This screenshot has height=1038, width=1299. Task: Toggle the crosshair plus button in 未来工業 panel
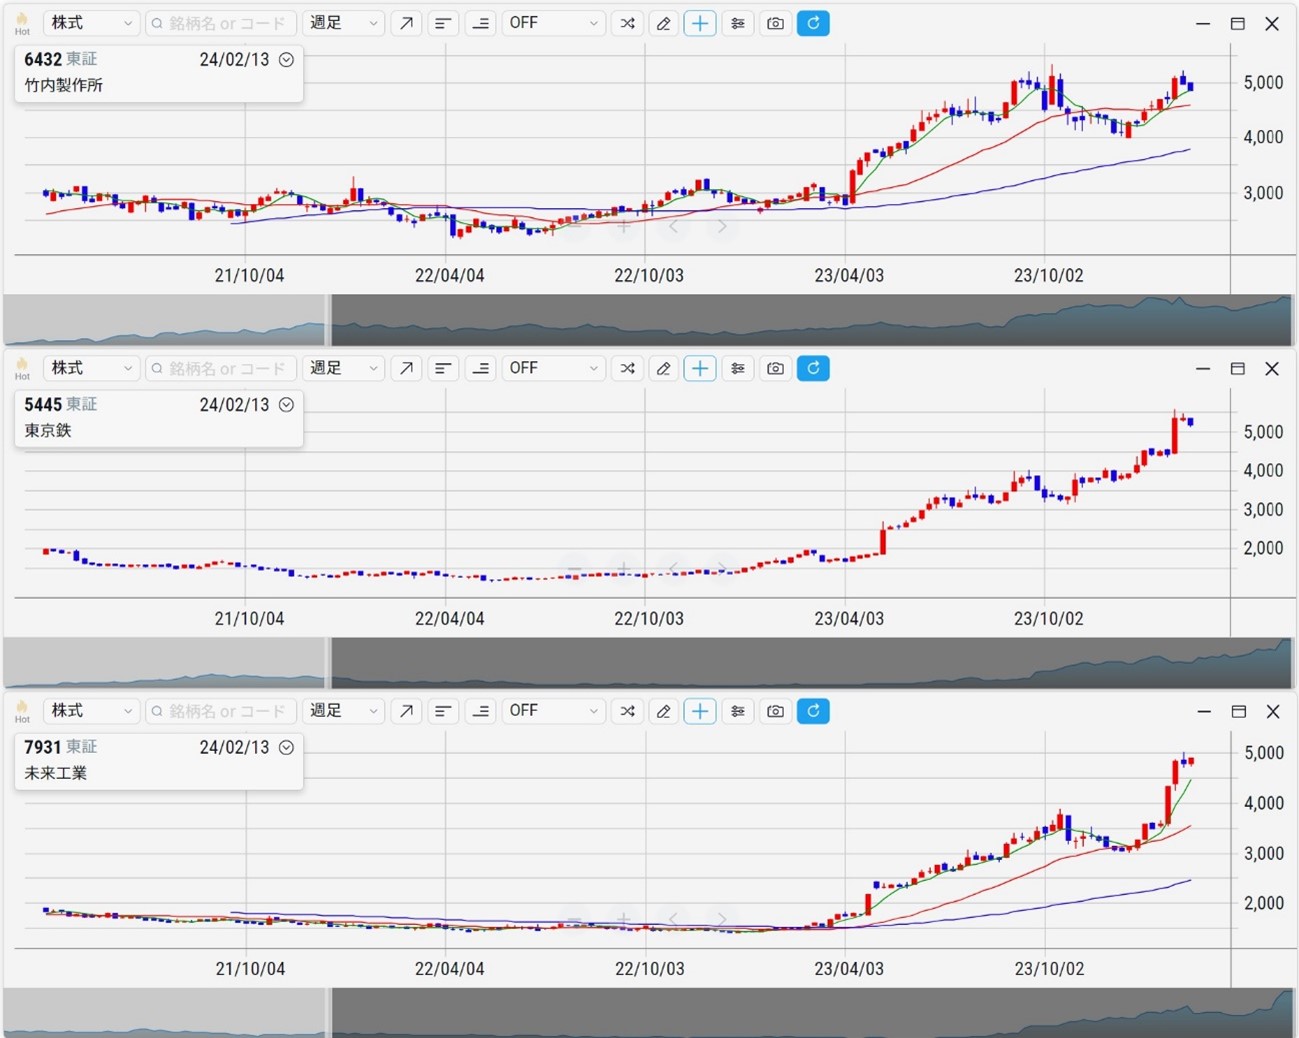[x=700, y=711]
